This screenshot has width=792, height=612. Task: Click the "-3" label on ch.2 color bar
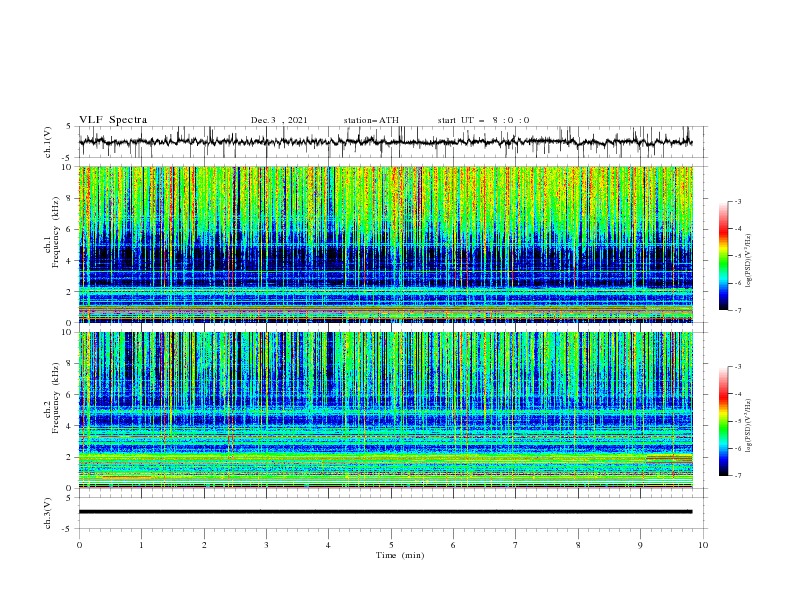tap(738, 367)
